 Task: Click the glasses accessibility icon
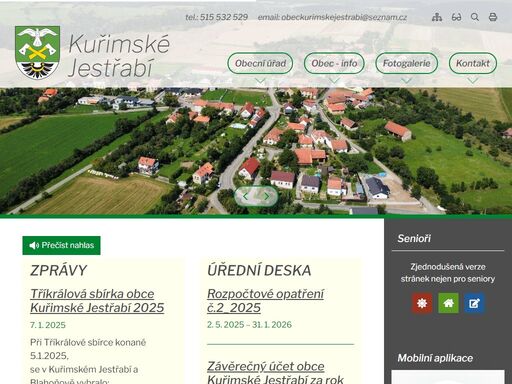coord(456,17)
